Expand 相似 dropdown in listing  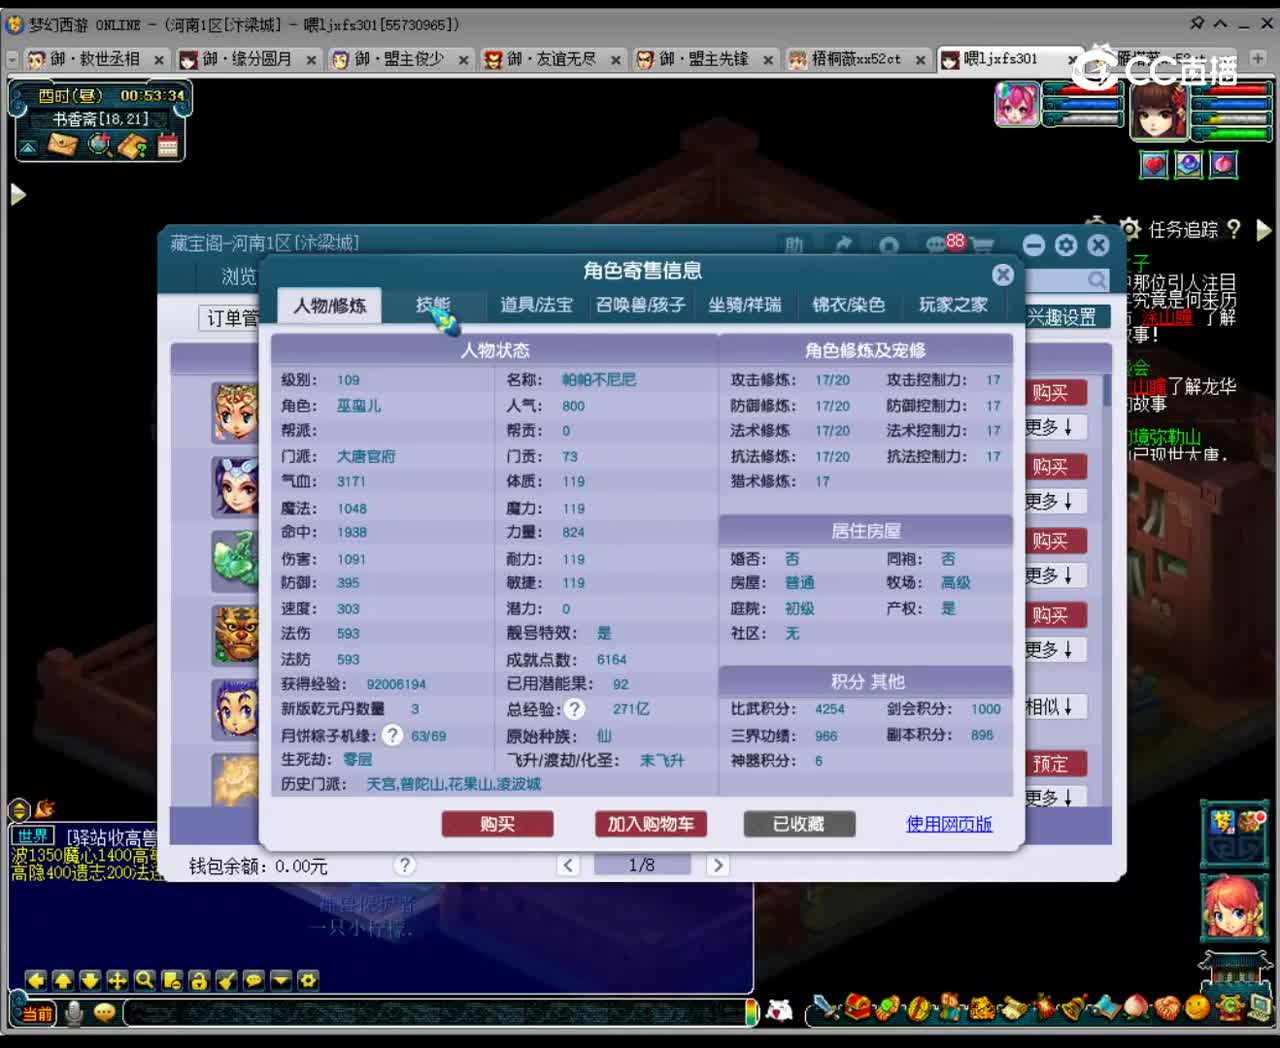tap(1050, 707)
